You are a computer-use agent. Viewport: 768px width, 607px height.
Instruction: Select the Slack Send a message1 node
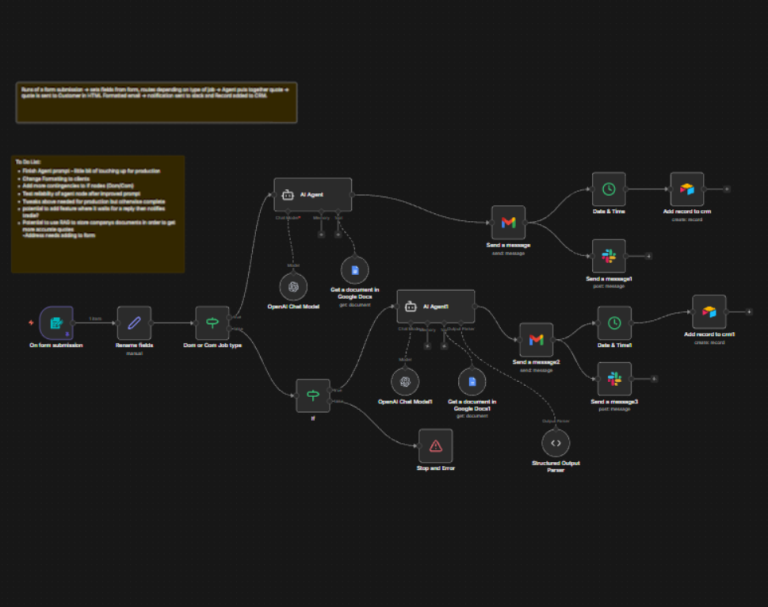[608, 256]
